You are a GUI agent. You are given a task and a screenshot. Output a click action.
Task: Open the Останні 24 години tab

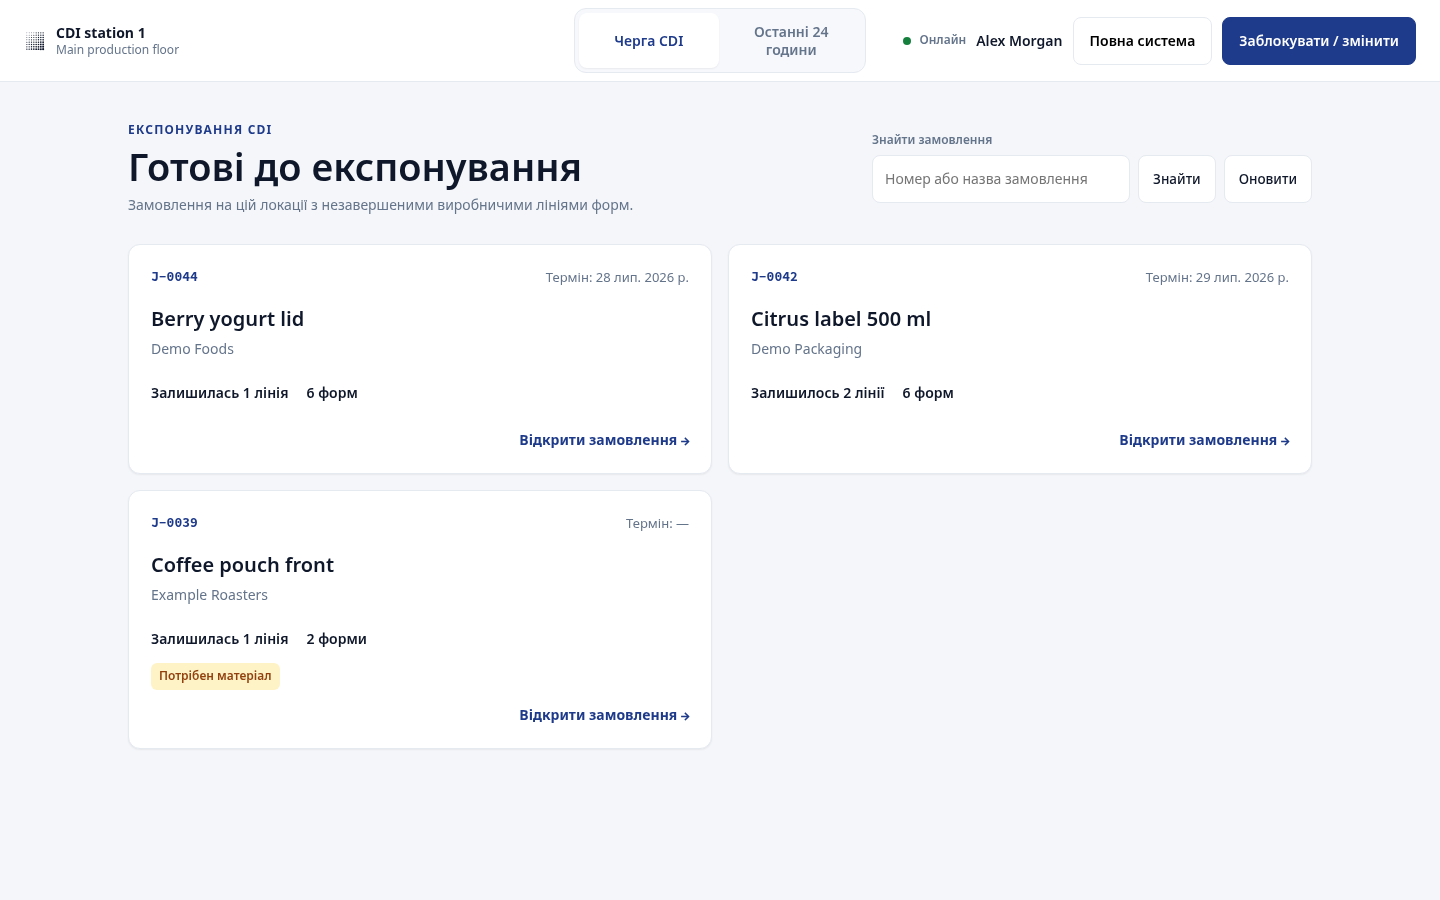click(x=791, y=41)
